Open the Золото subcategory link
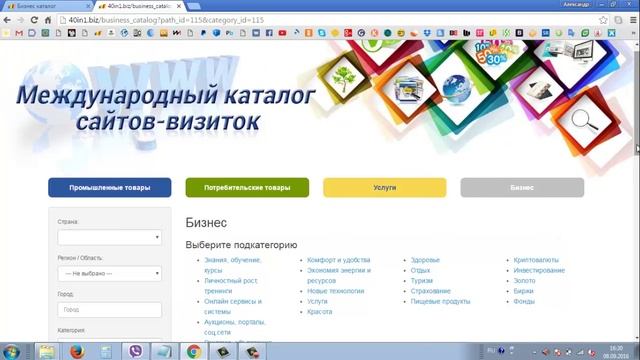Viewport: 640px width, 360px height. tap(524, 281)
